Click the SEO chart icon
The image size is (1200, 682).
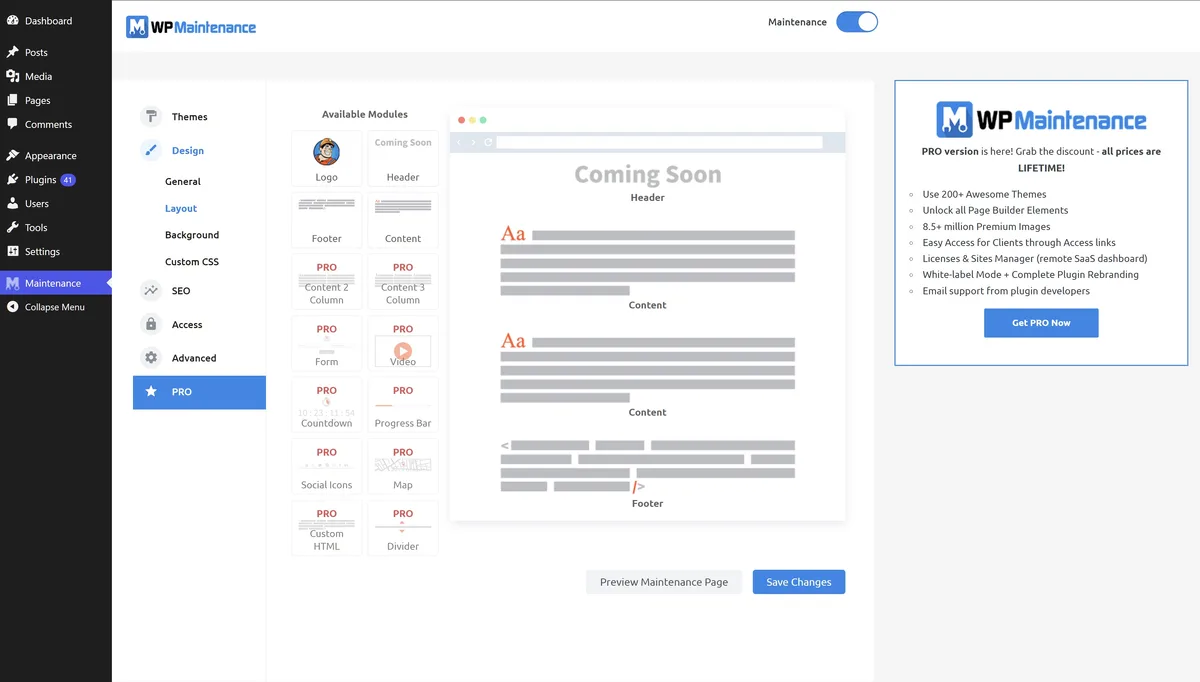pos(151,291)
